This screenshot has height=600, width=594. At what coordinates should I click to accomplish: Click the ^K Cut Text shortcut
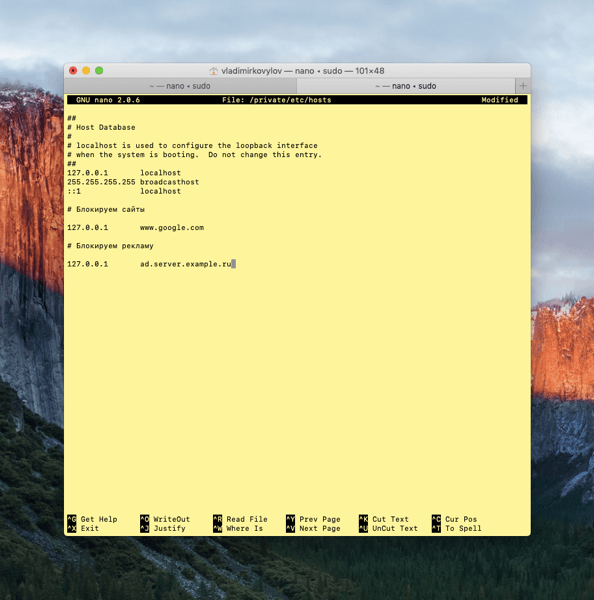(384, 519)
